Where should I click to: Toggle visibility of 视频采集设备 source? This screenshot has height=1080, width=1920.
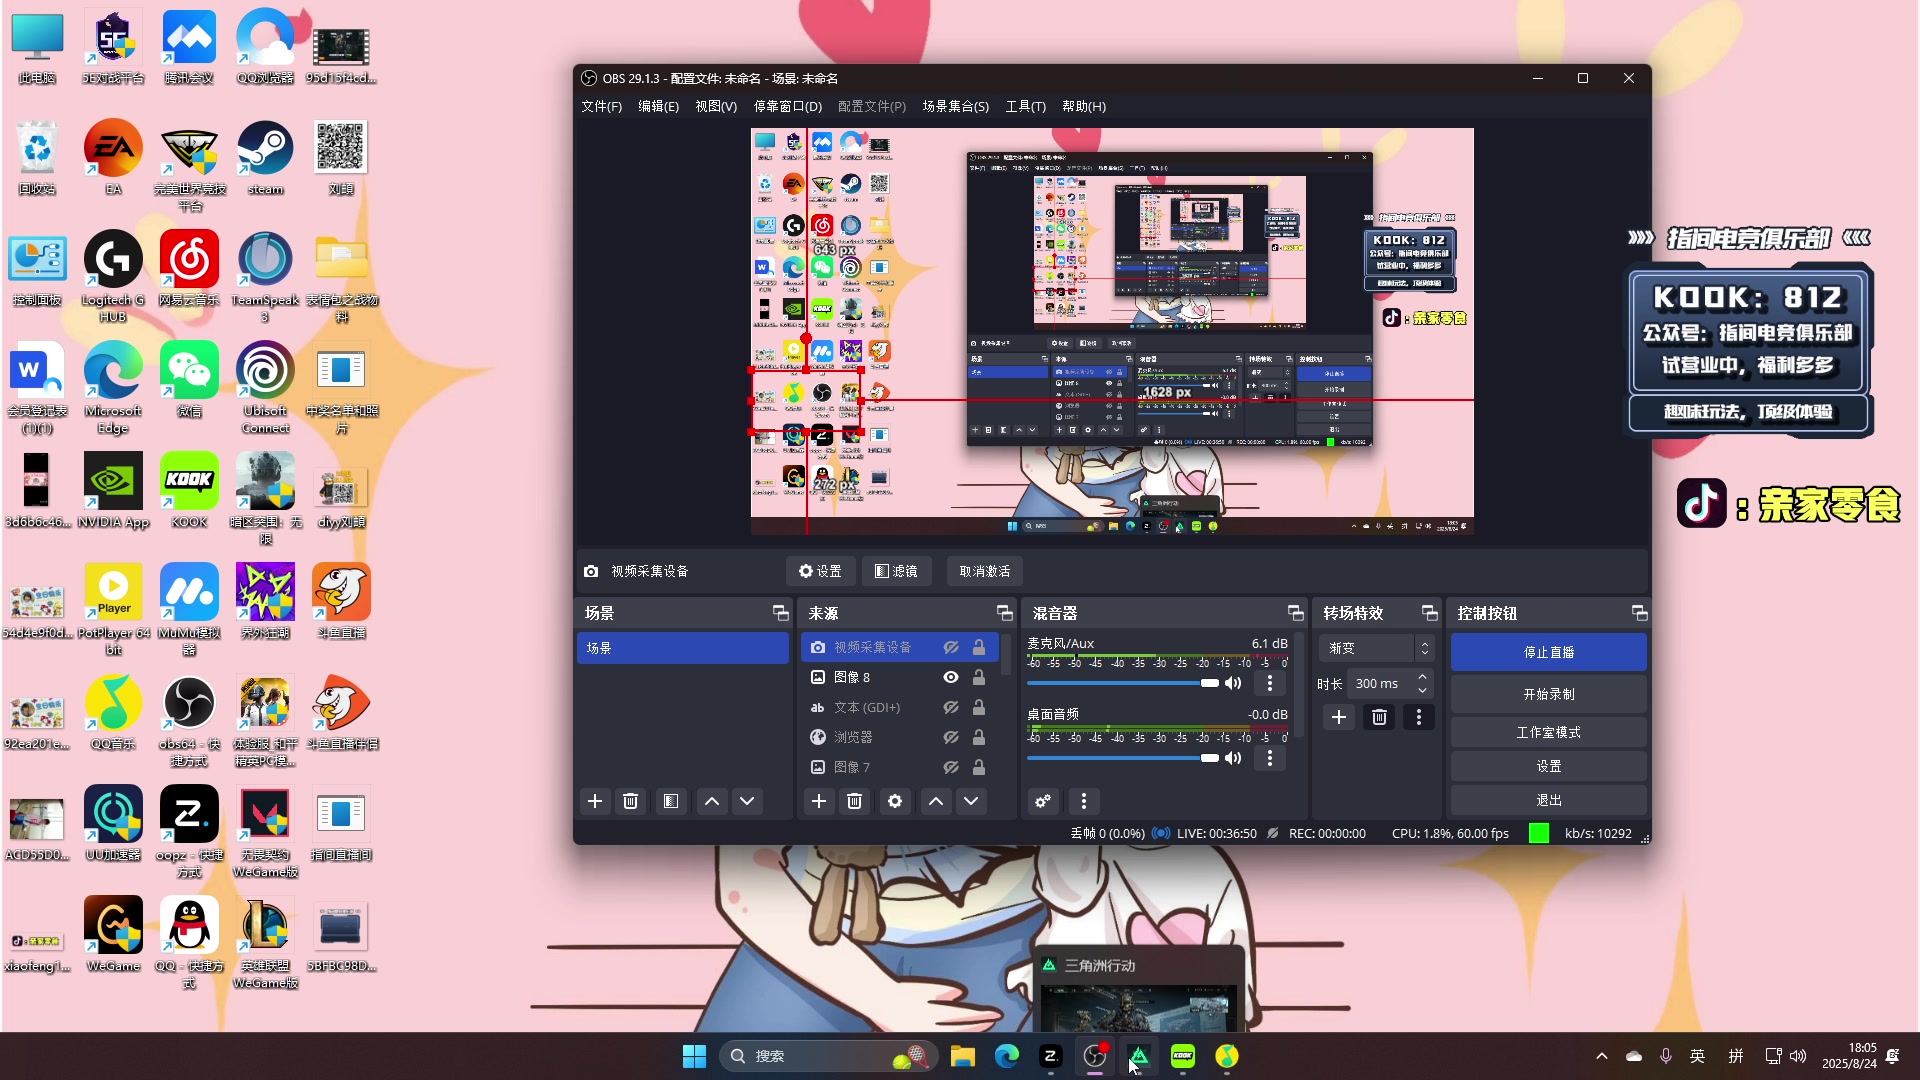pyautogui.click(x=951, y=647)
